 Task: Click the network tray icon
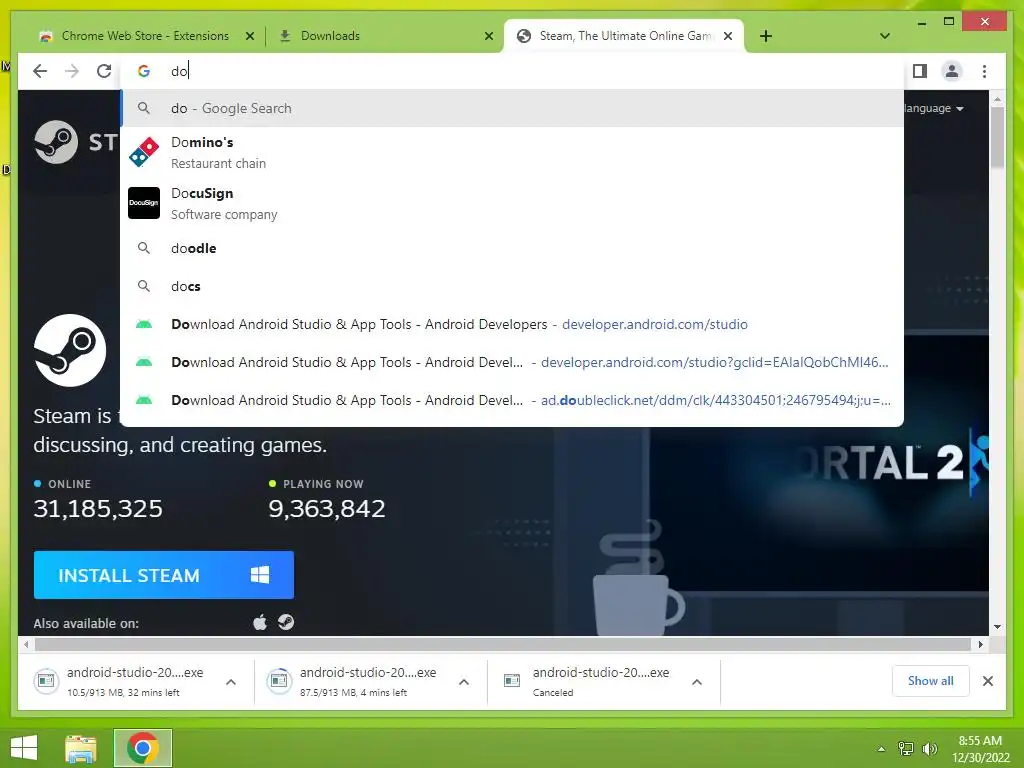point(906,749)
